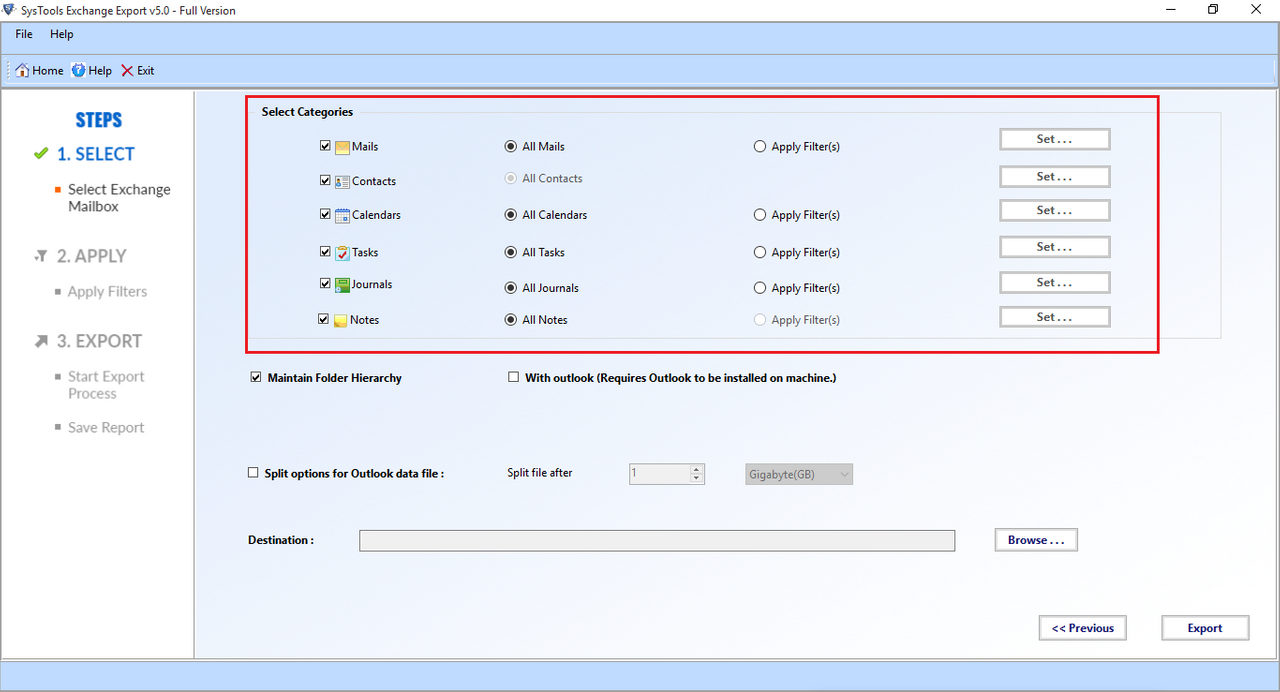Viewport: 1280px width, 692px height.
Task: Uncheck the Calendars category checkbox
Action: tap(325, 214)
